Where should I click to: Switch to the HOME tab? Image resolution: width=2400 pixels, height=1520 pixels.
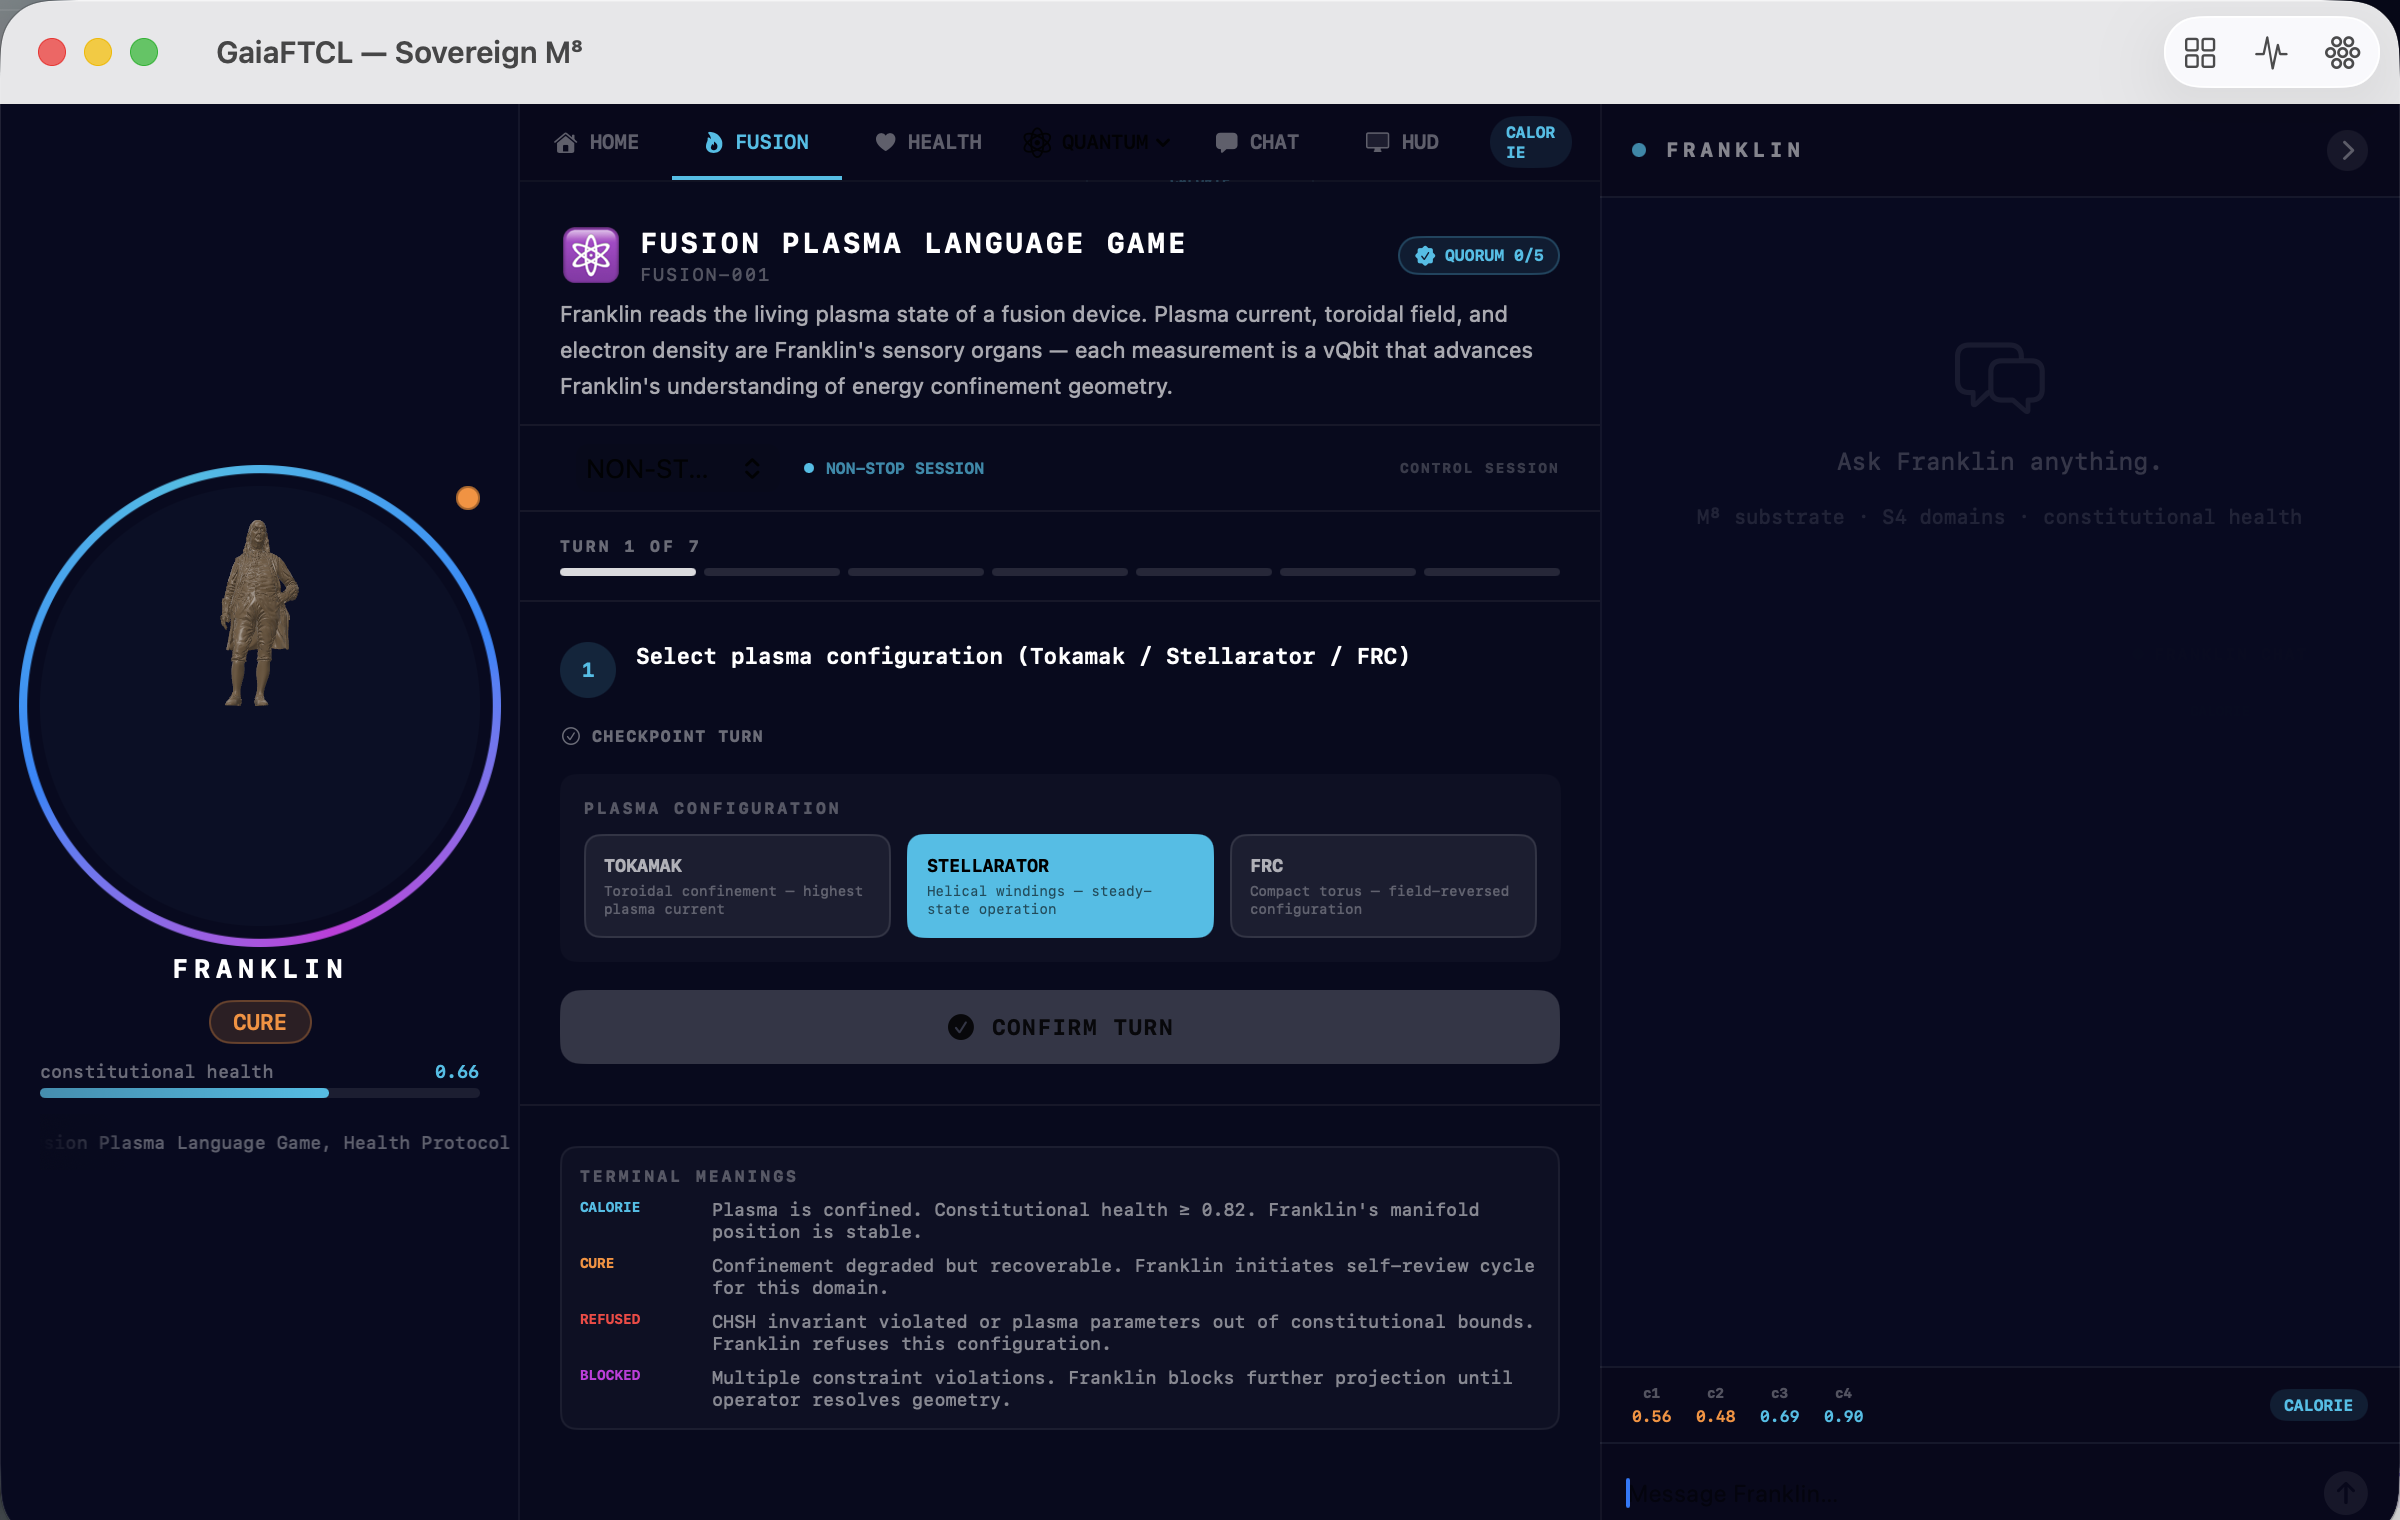point(597,143)
